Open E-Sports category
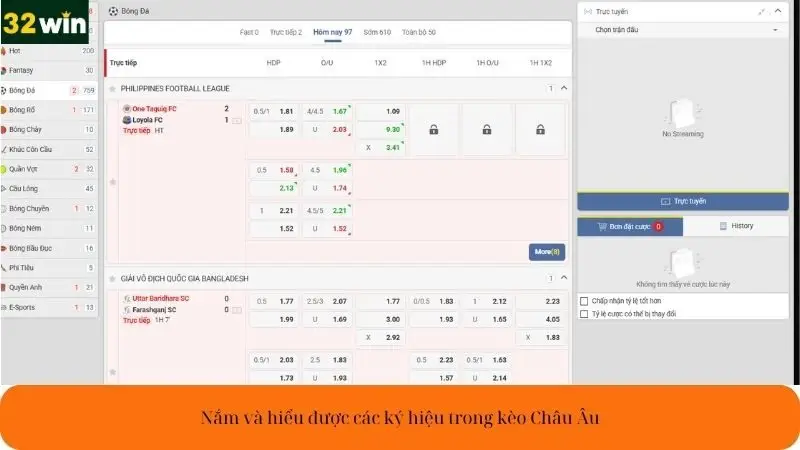Image resolution: width=800 pixels, height=450 pixels. point(48,307)
